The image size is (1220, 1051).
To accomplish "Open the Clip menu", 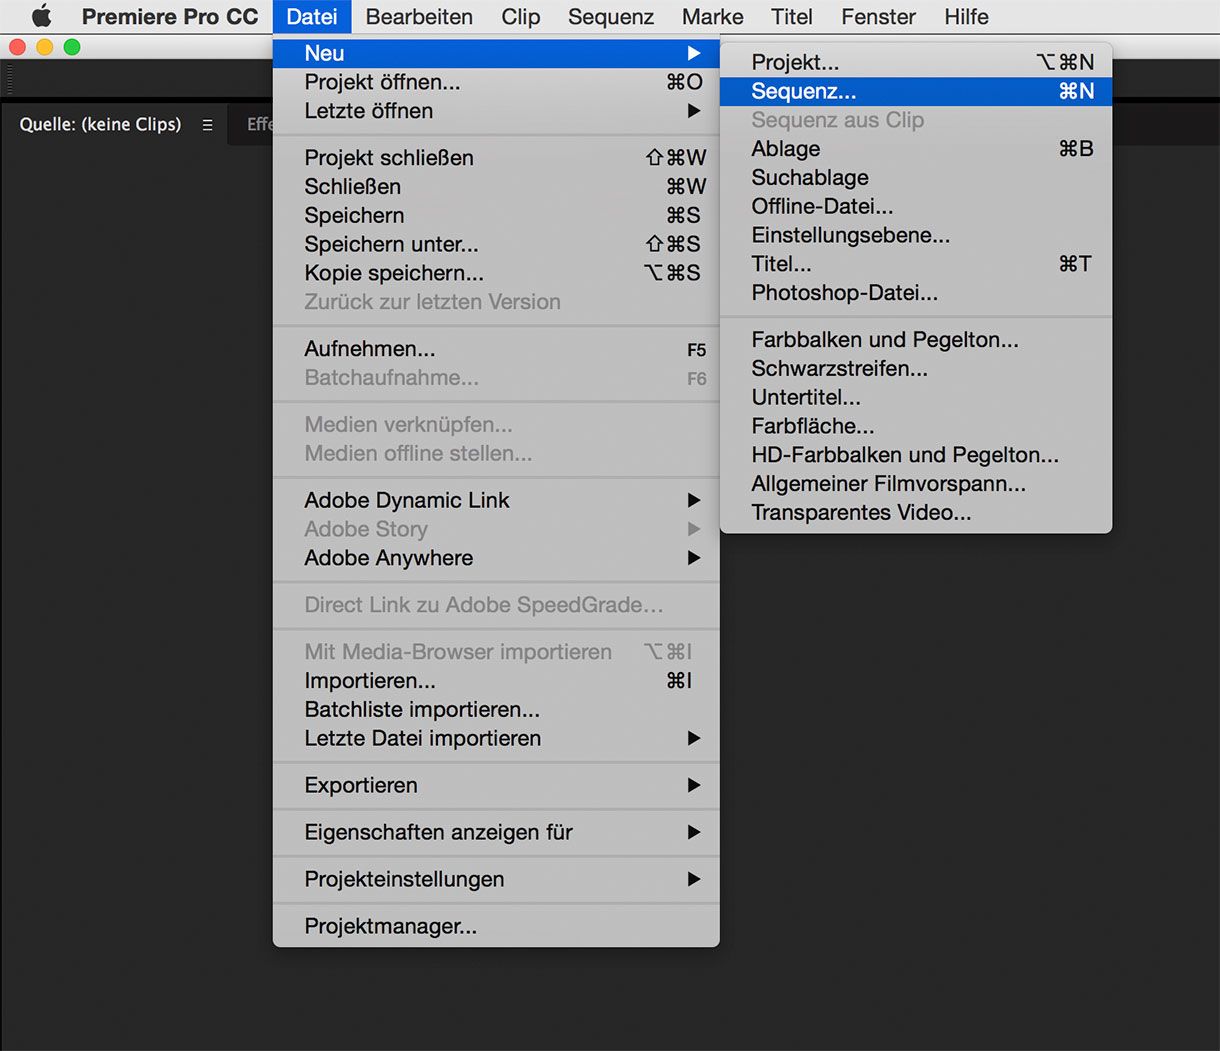I will [x=521, y=17].
